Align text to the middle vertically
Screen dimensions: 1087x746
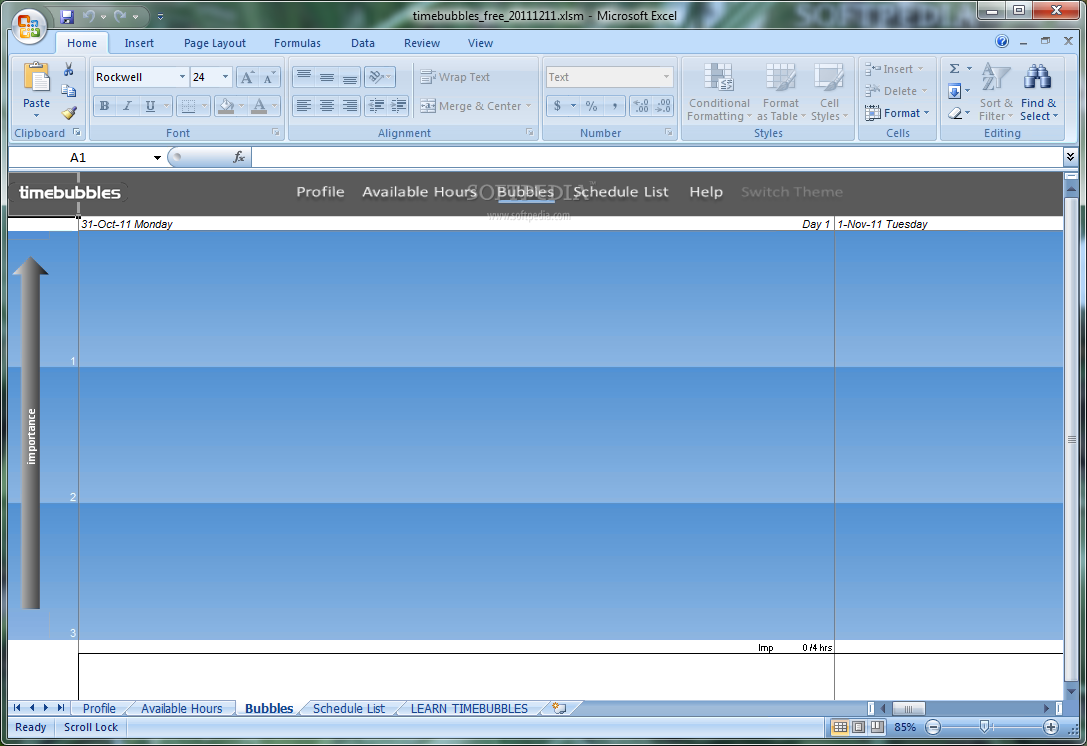[x=327, y=77]
